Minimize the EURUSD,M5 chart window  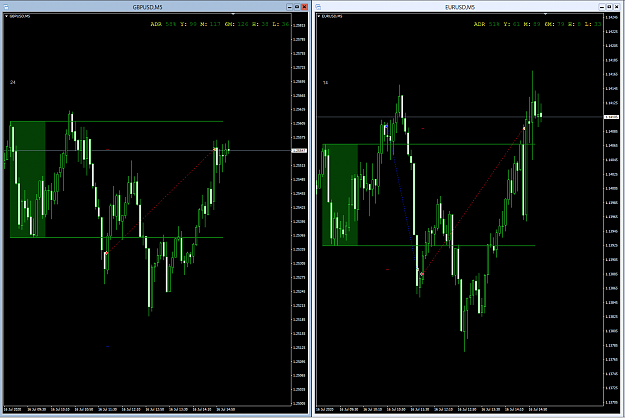602,7
